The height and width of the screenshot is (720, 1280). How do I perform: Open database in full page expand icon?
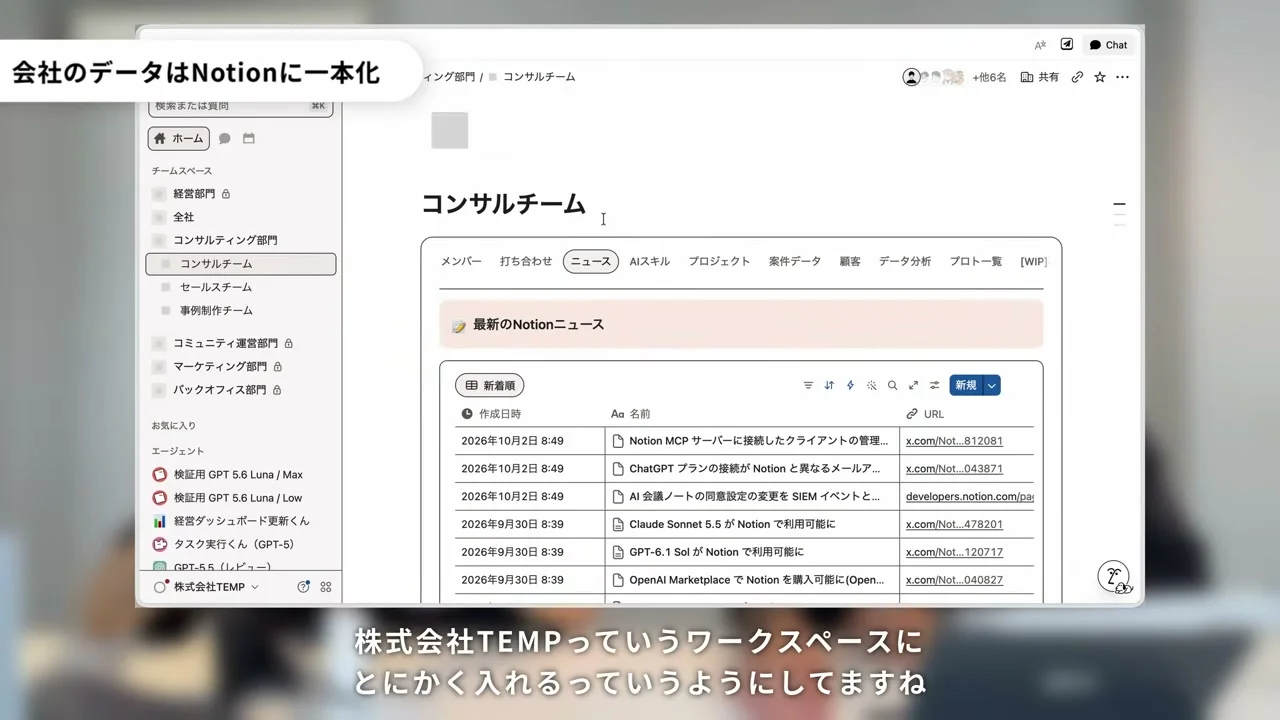[913, 385]
